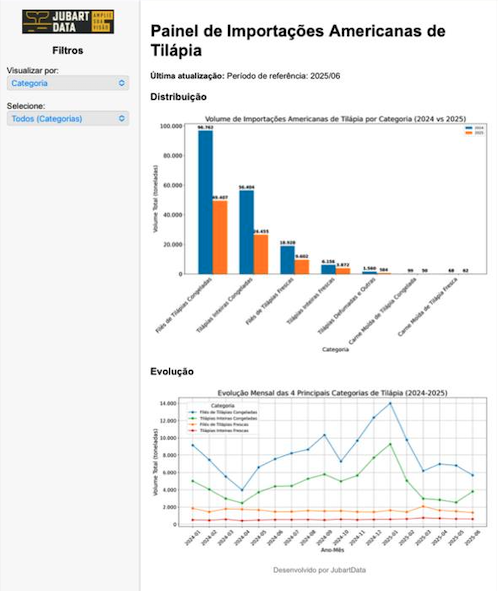Click the orange 2025 bar for Tilápias Inteiras Frescas

(343, 271)
